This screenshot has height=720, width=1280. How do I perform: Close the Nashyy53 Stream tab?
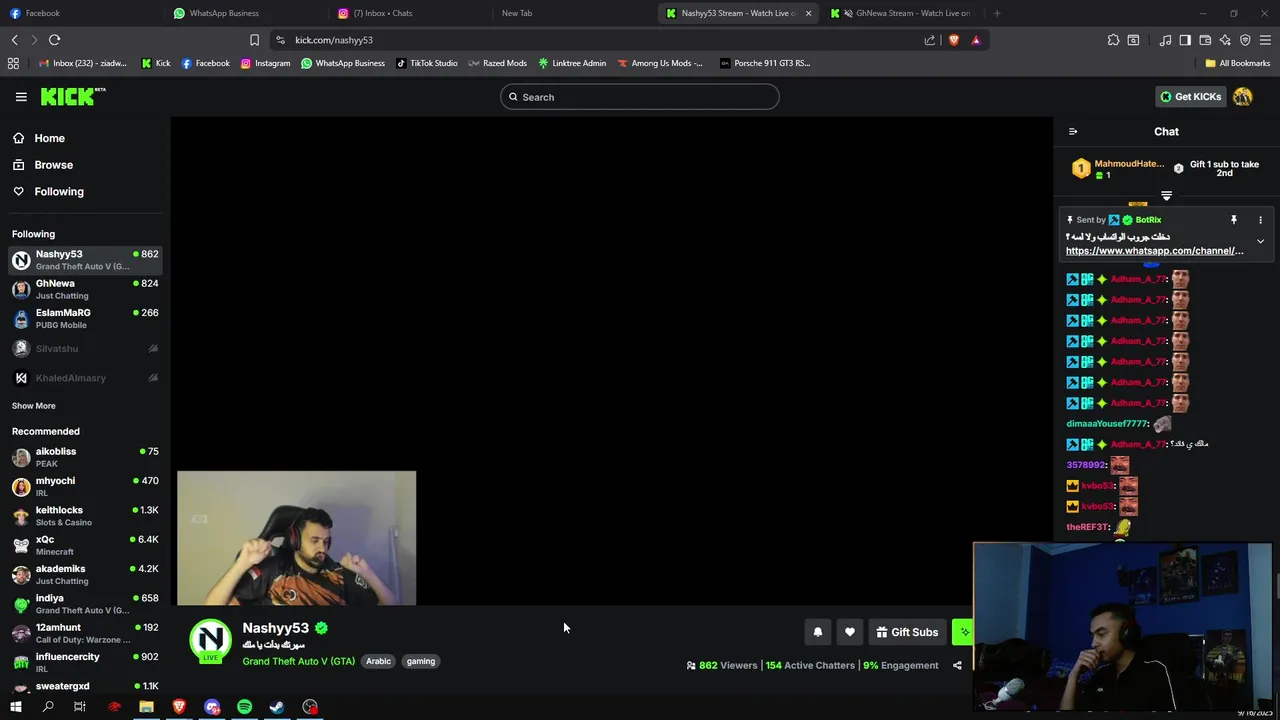(808, 13)
